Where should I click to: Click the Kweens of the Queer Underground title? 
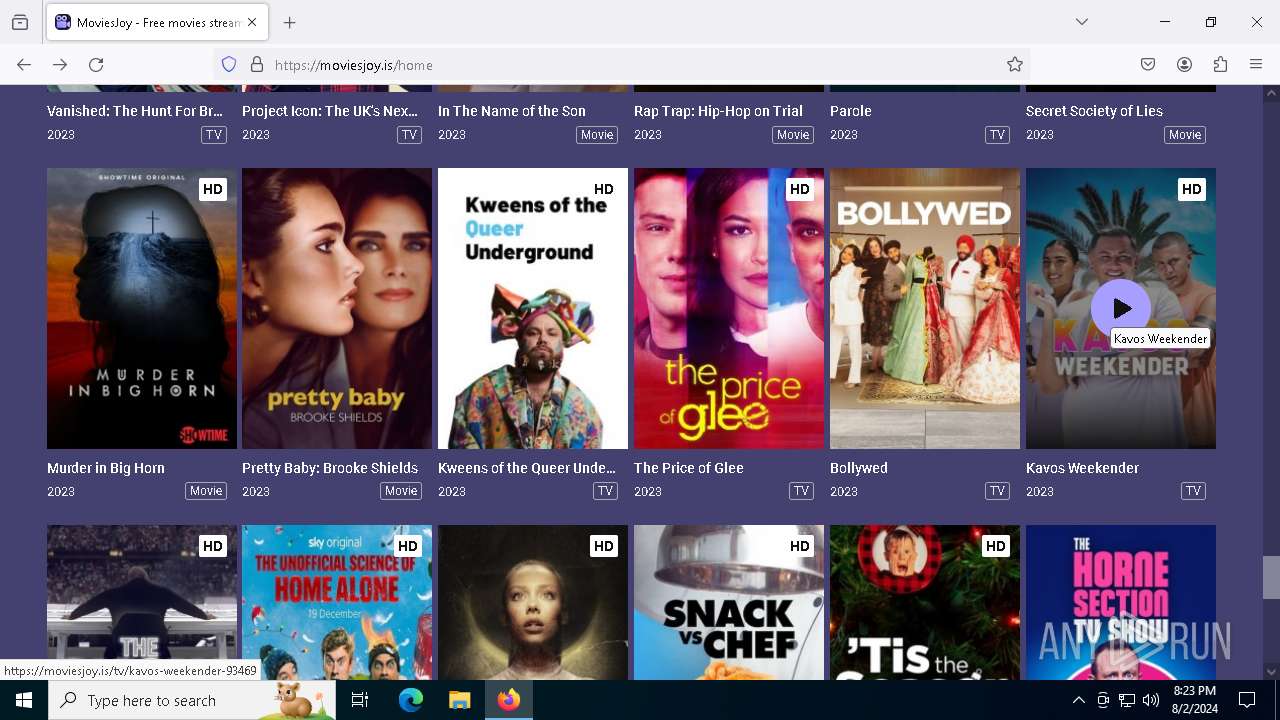527,468
